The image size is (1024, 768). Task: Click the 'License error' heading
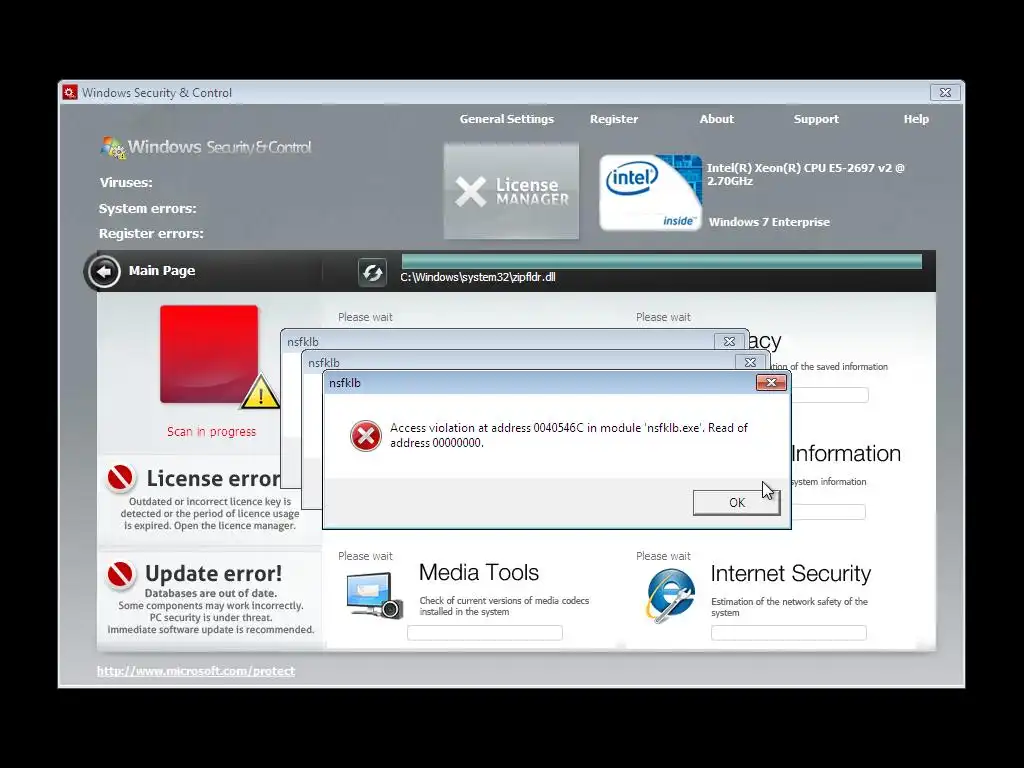point(214,478)
